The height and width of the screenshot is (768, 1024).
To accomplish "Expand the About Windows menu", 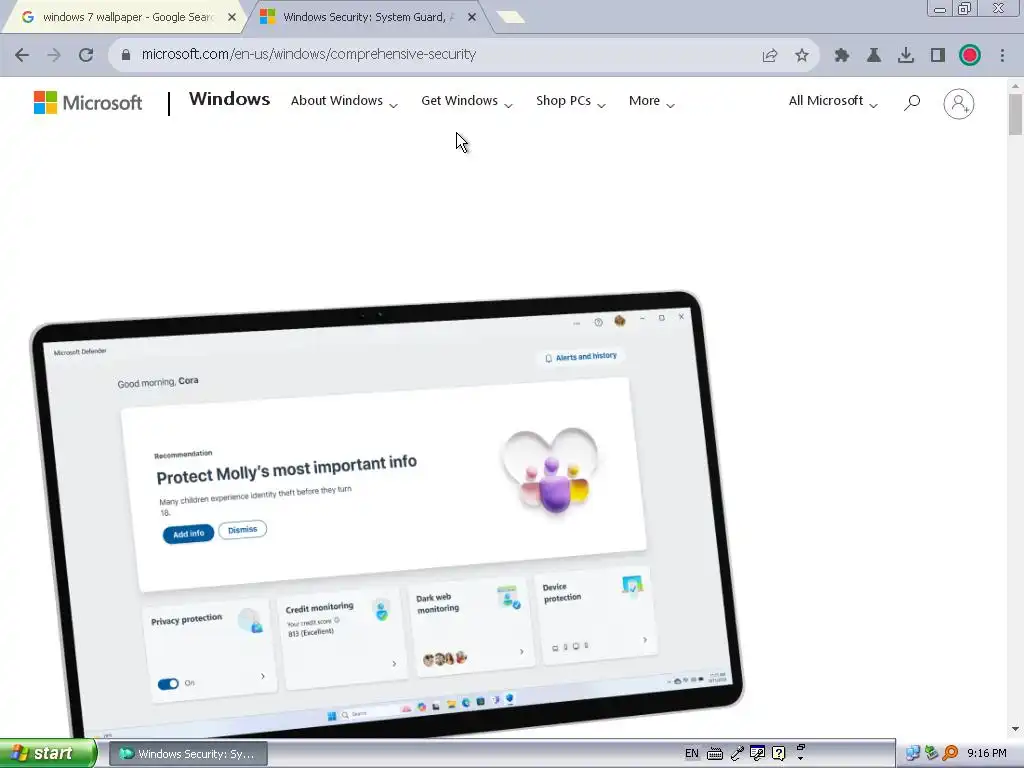I will (344, 101).
